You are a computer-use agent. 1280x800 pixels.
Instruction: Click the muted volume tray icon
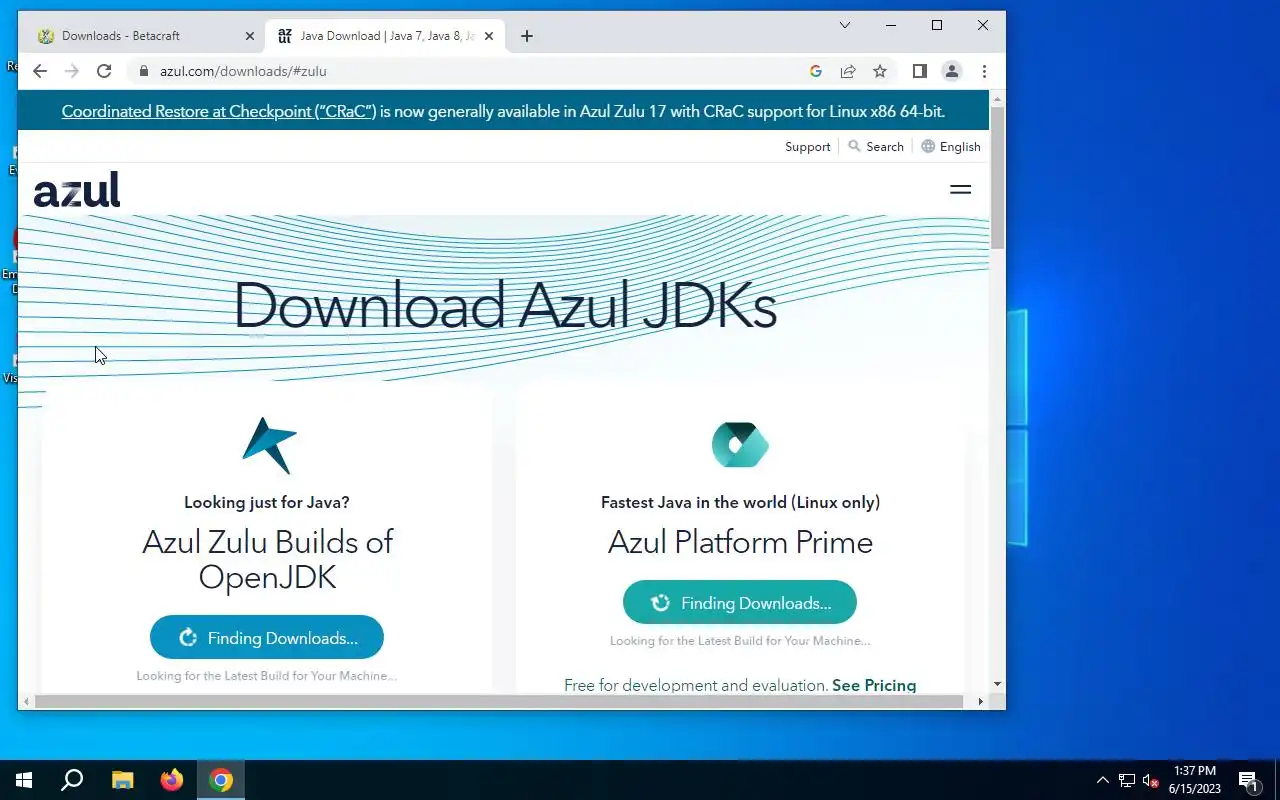[x=1151, y=780]
